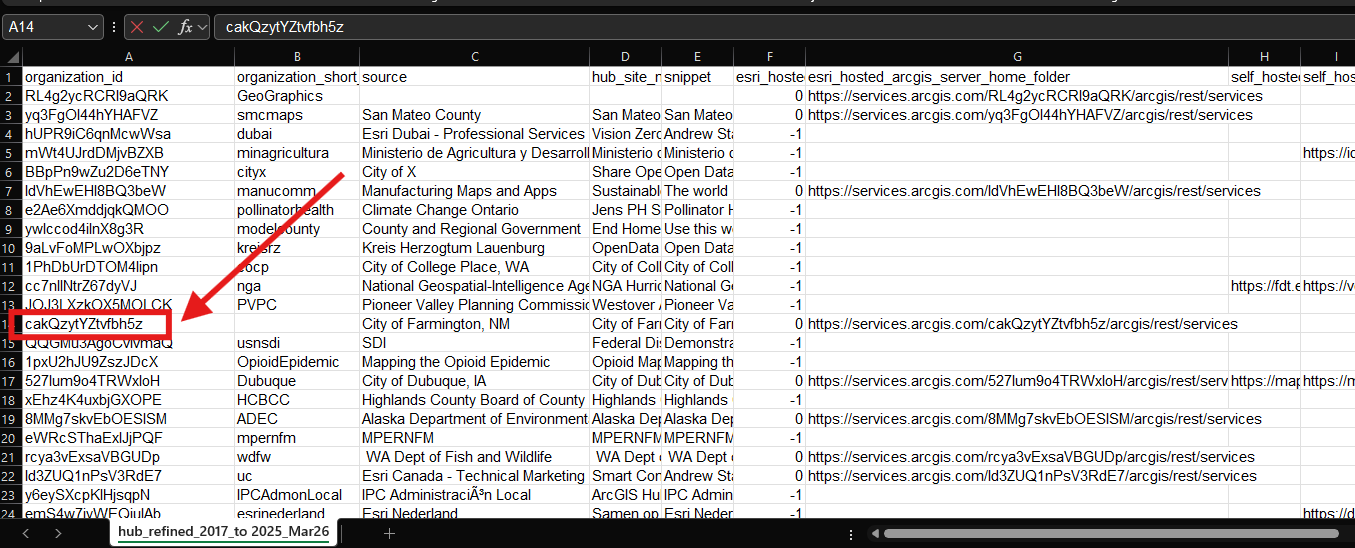Viewport: 1355px width, 548px height.
Task: Select City of College Place, WA cell
Action: 474,267
